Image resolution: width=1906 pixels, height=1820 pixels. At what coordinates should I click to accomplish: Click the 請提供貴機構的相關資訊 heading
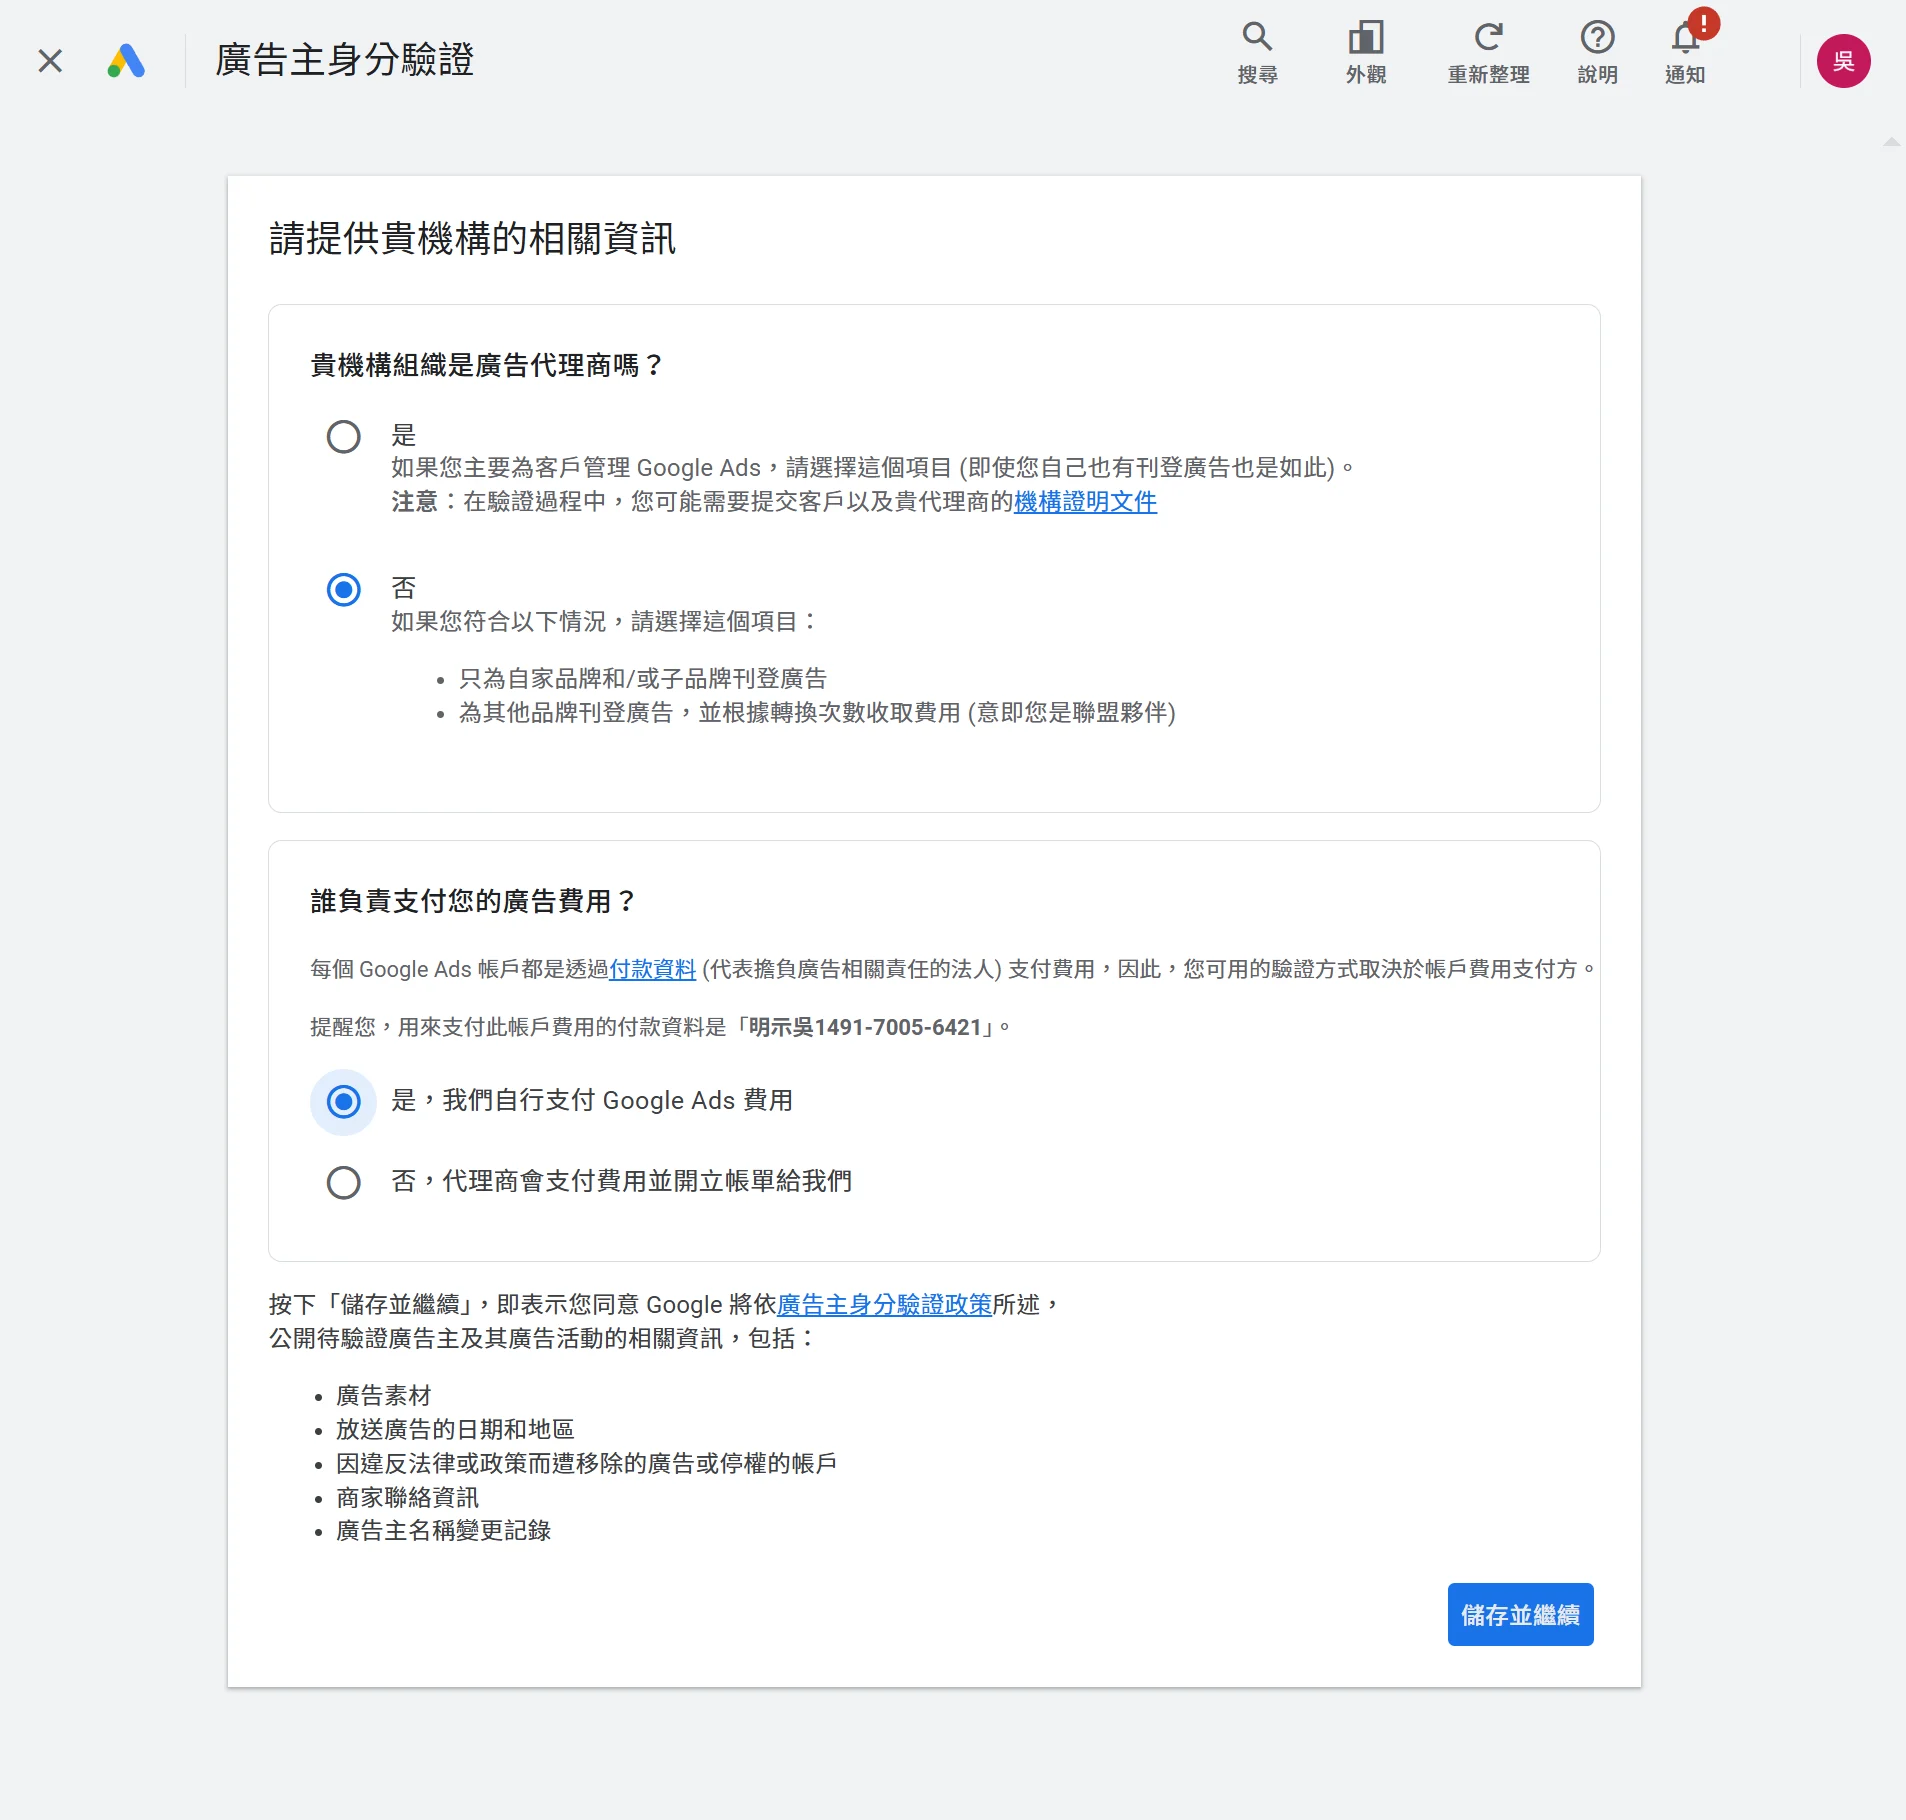[x=472, y=239]
